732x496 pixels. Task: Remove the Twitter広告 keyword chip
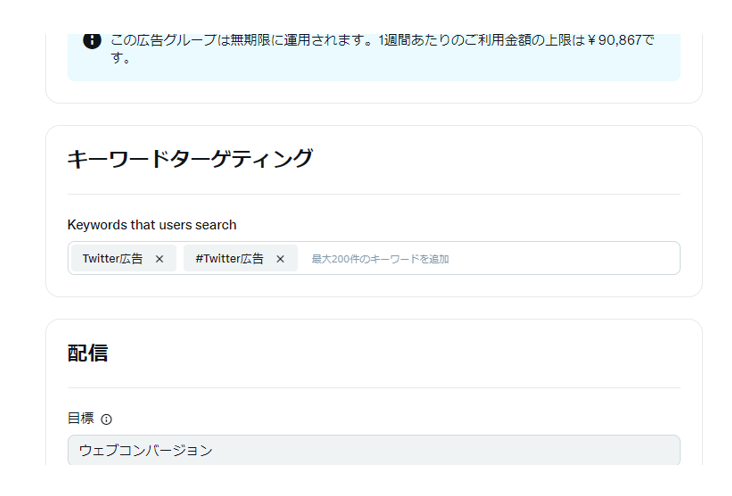point(159,259)
